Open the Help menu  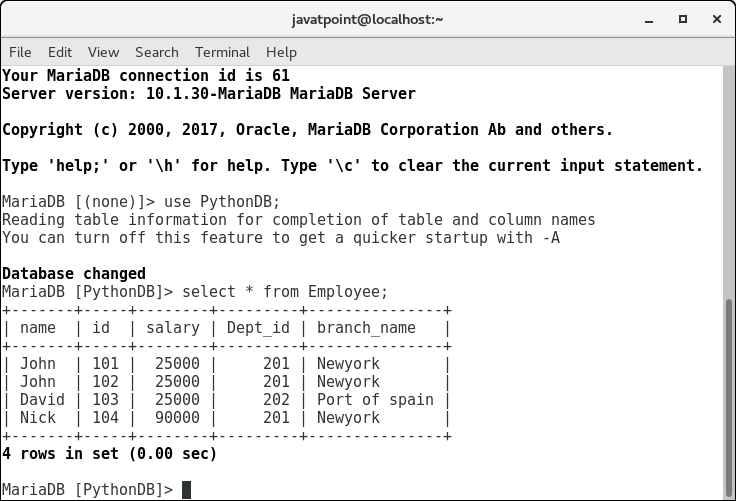(281, 52)
